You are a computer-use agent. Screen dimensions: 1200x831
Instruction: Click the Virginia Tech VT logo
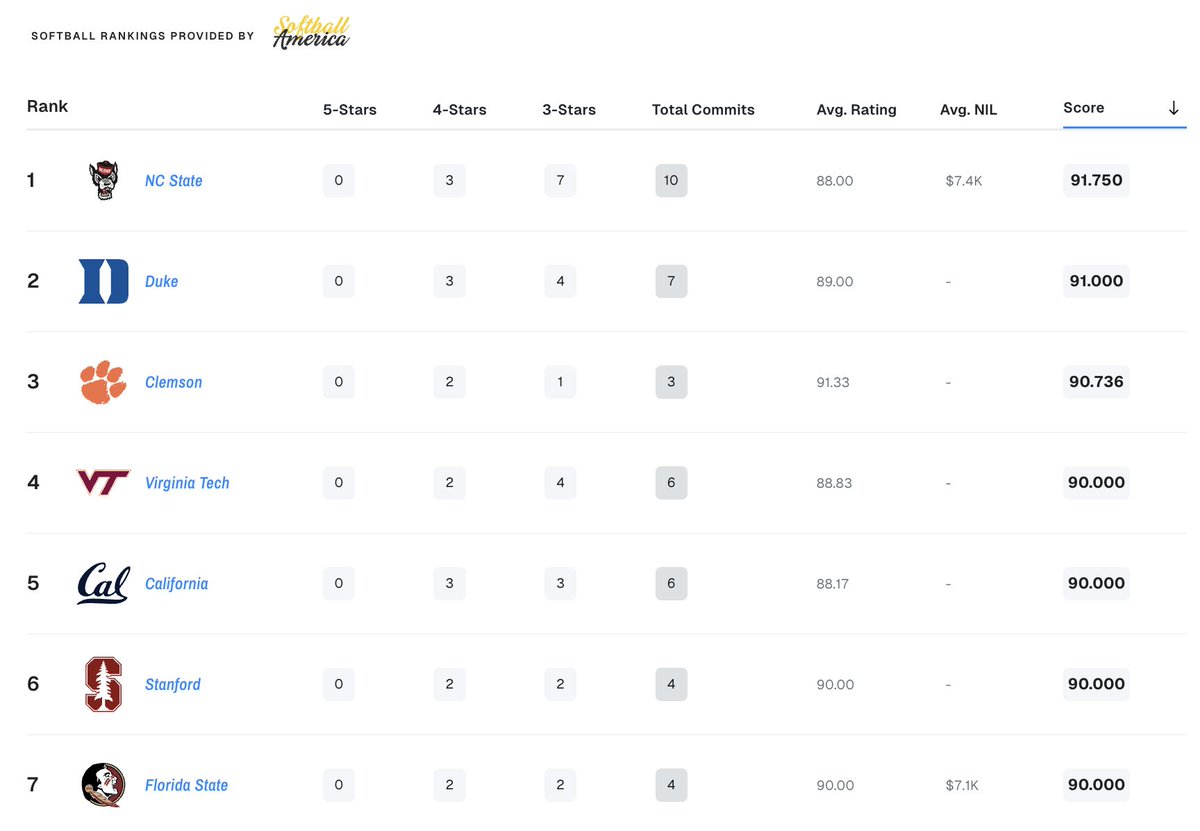pos(103,483)
